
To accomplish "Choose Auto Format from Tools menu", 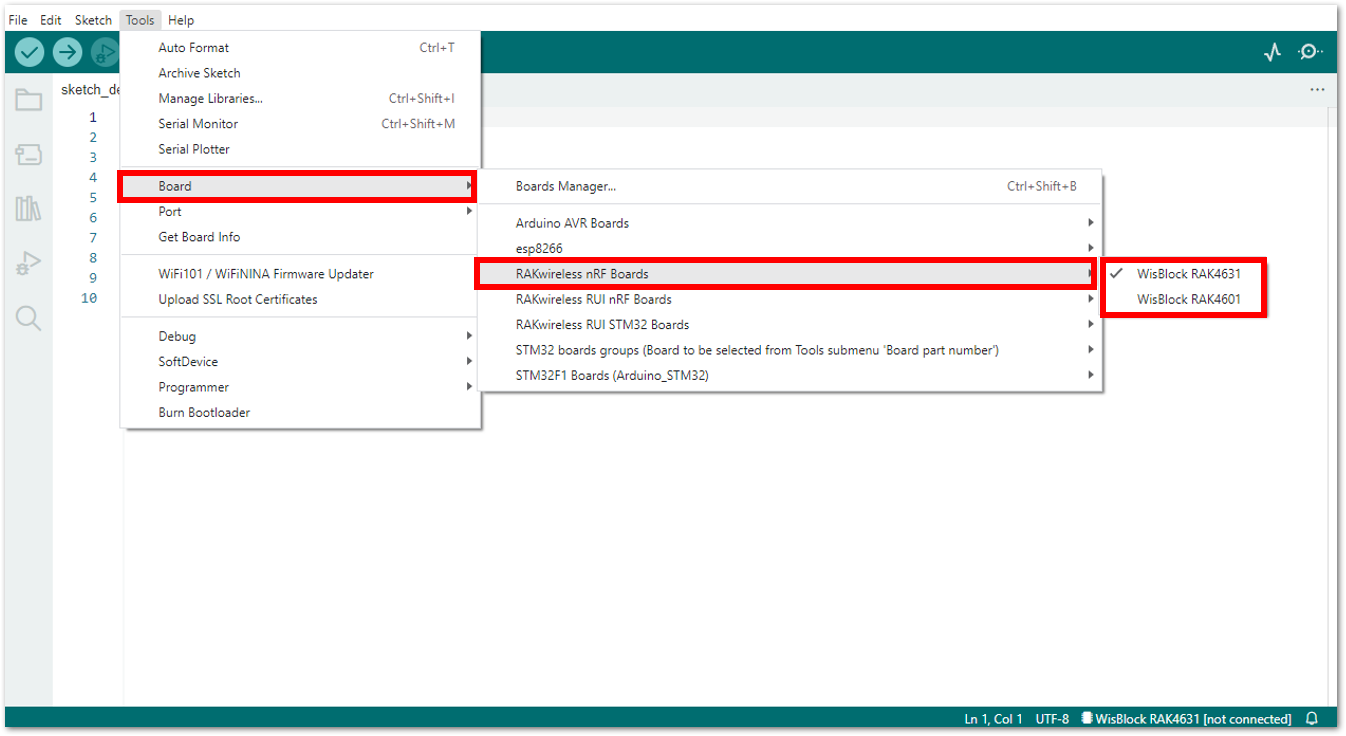I will (x=299, y=48).
